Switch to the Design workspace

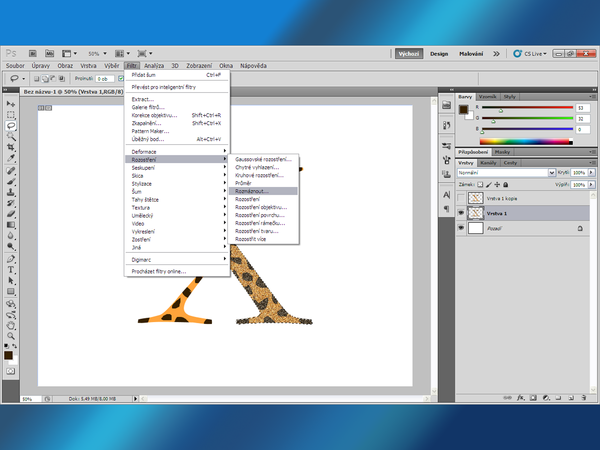tap(439, 53)
